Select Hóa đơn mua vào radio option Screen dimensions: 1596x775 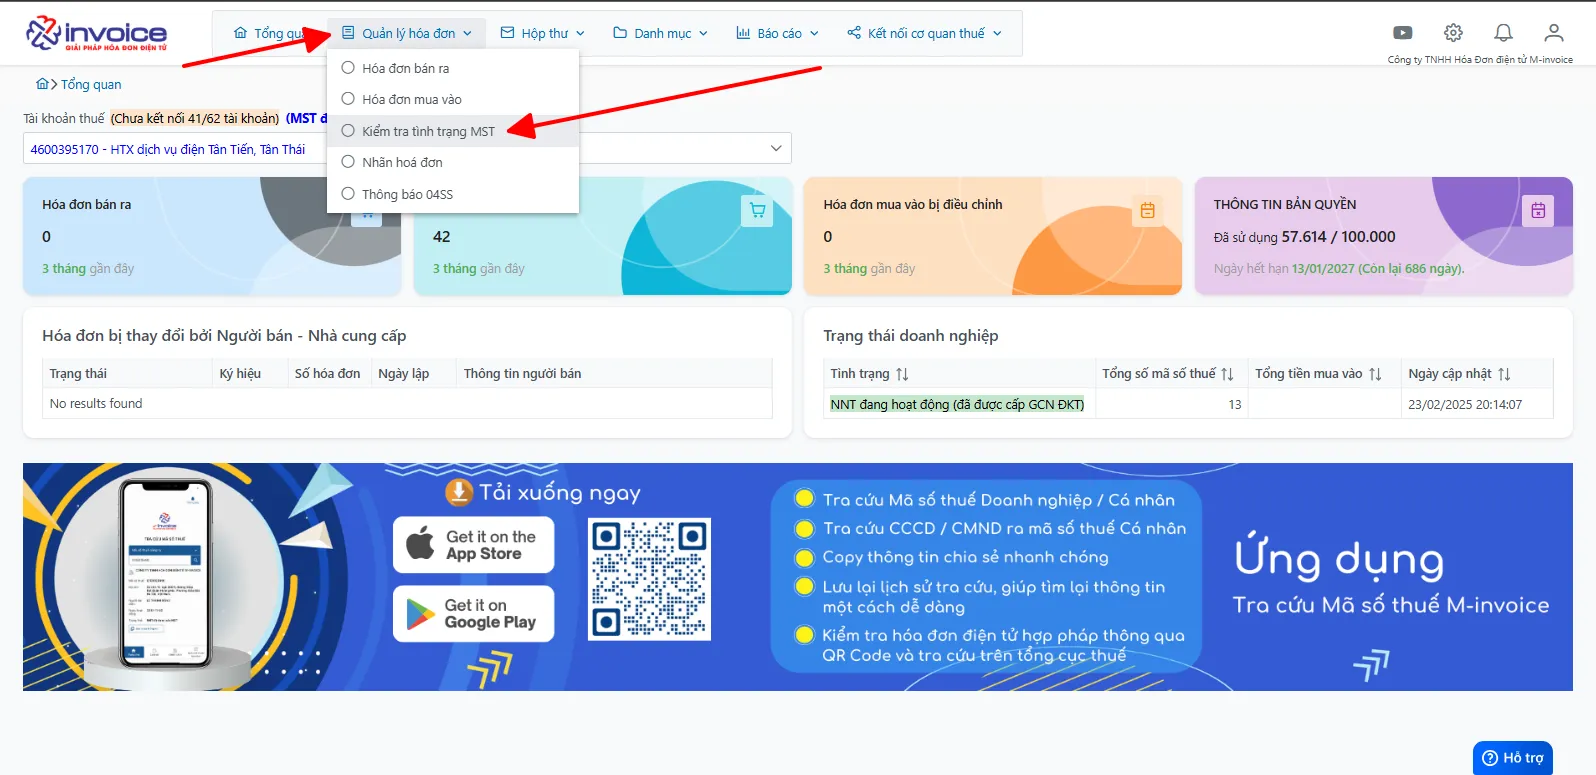[x=348, y=99]
